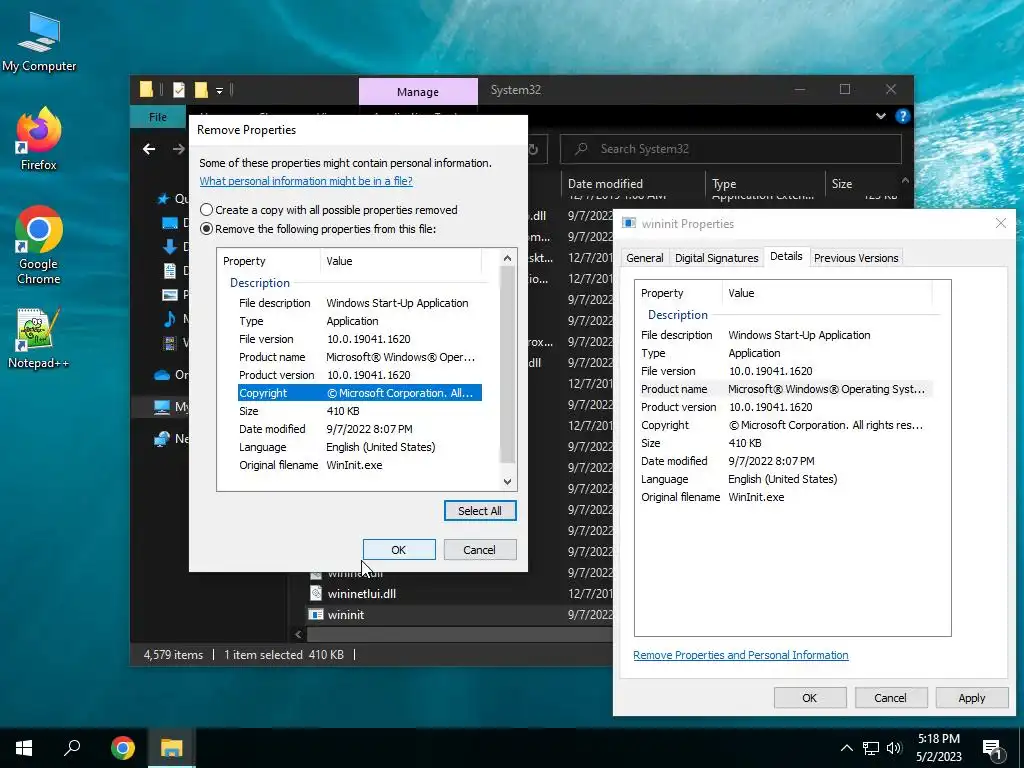Sort by the Type column header
Viewport: 1024px width, 768px height.
pyautogui.click(x=765, y=184)
